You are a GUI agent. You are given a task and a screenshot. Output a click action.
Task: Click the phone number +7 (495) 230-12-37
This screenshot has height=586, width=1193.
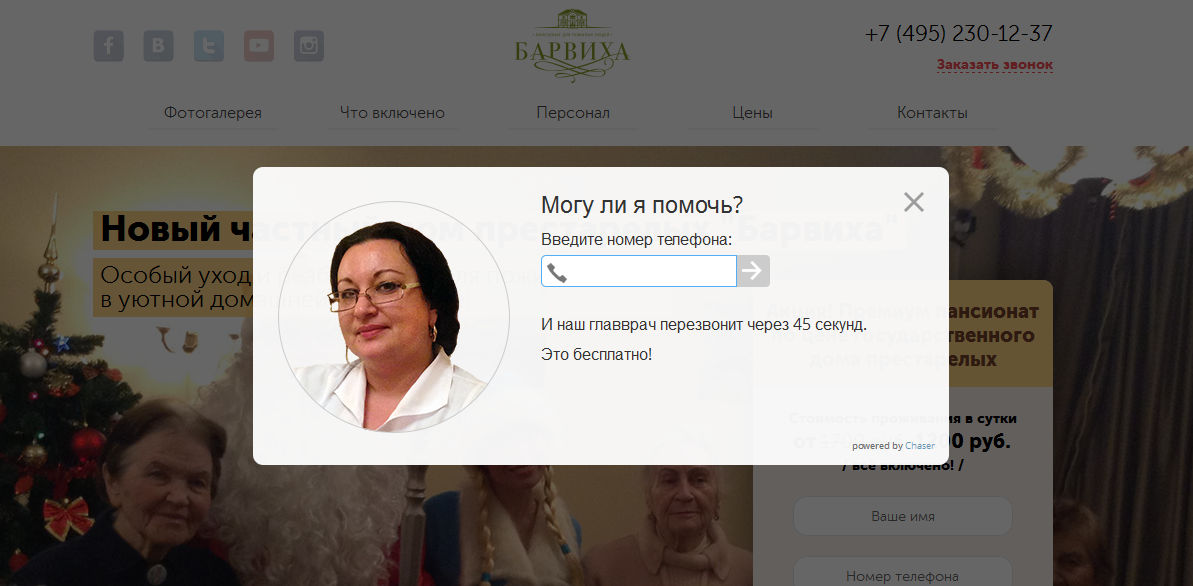coord(959,33)
